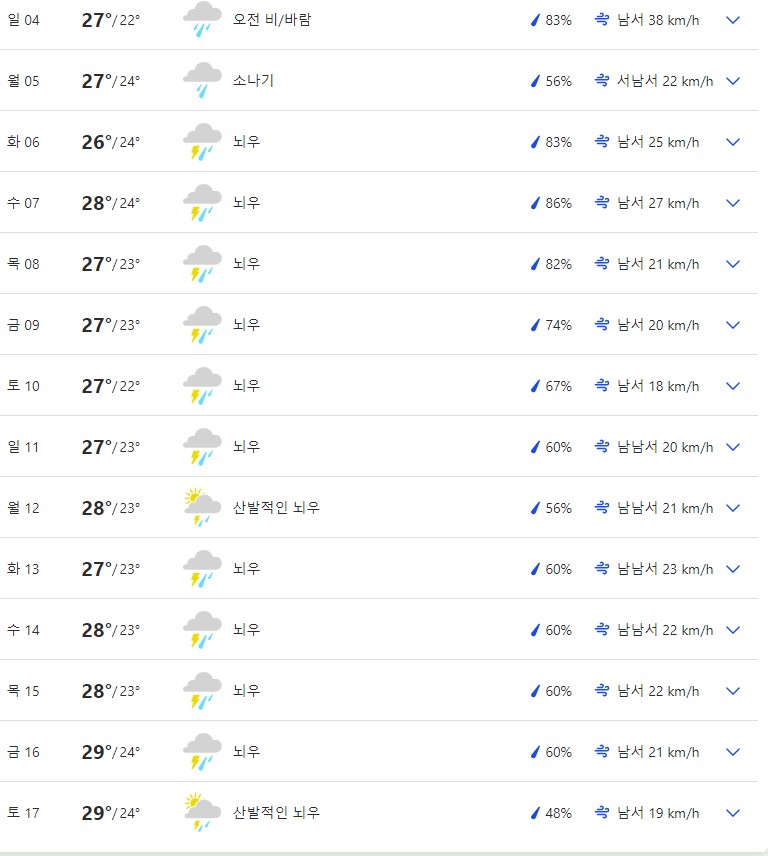The height and width of the screenshot is (856, 768).
Task: Click the 29°/24° temperature for 금 16
Action: click(x=111, y=752)
